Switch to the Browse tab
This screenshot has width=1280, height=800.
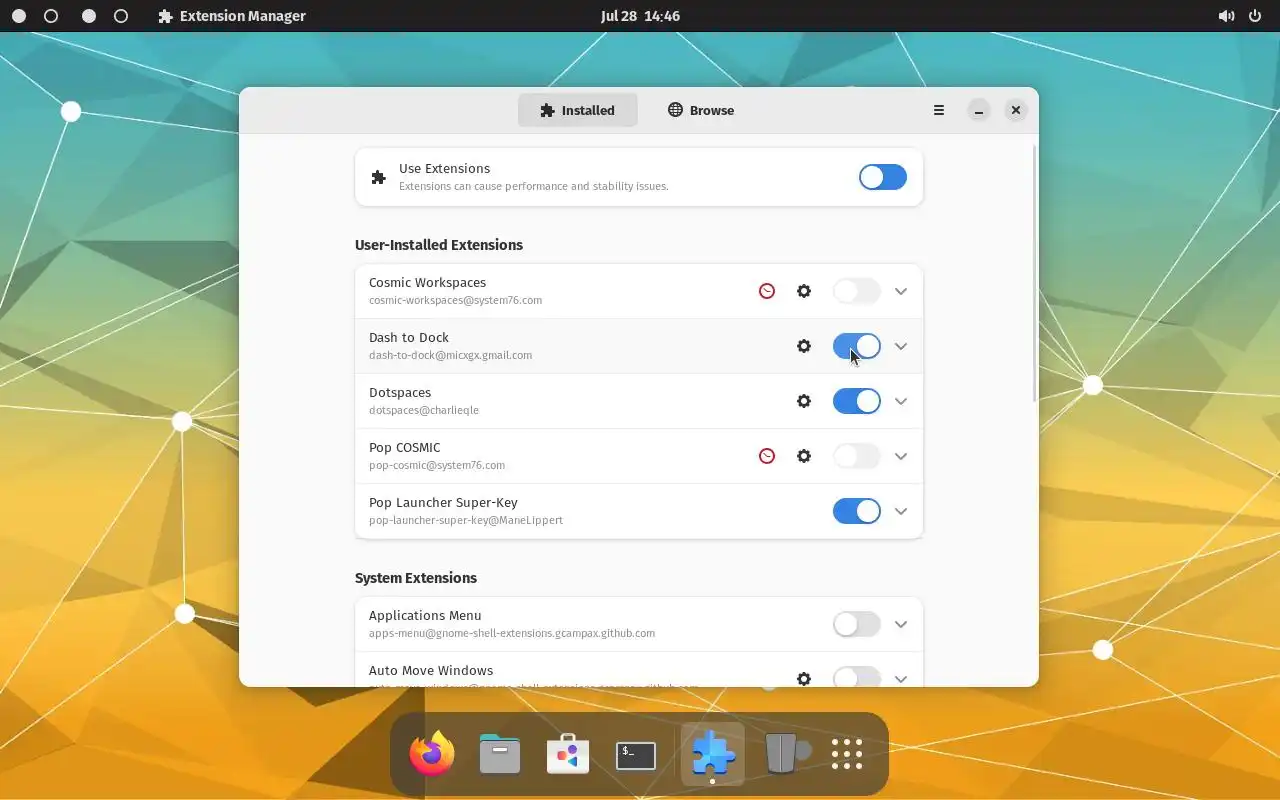click(x=701, y=110)
